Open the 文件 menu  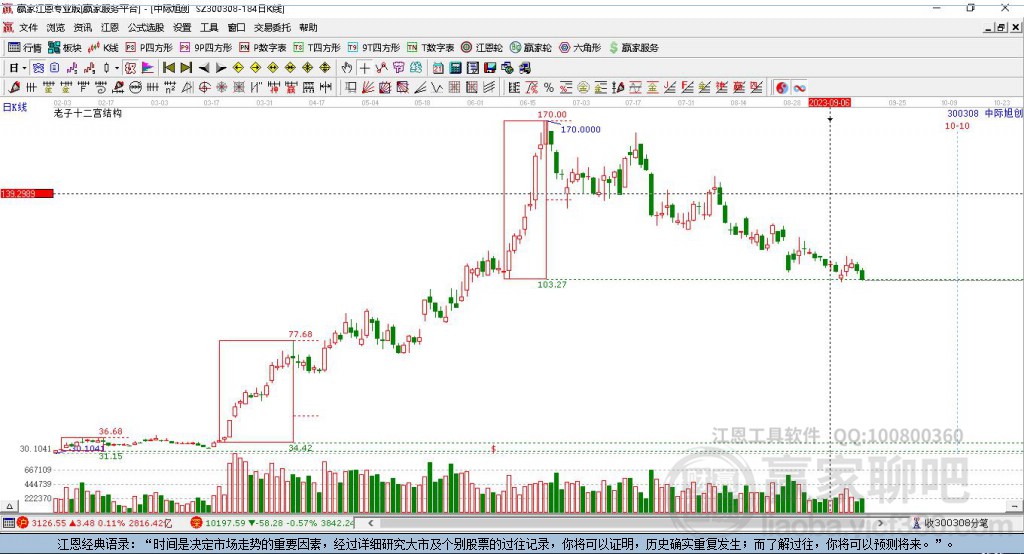pyautogui.click(x=28, y=27)
